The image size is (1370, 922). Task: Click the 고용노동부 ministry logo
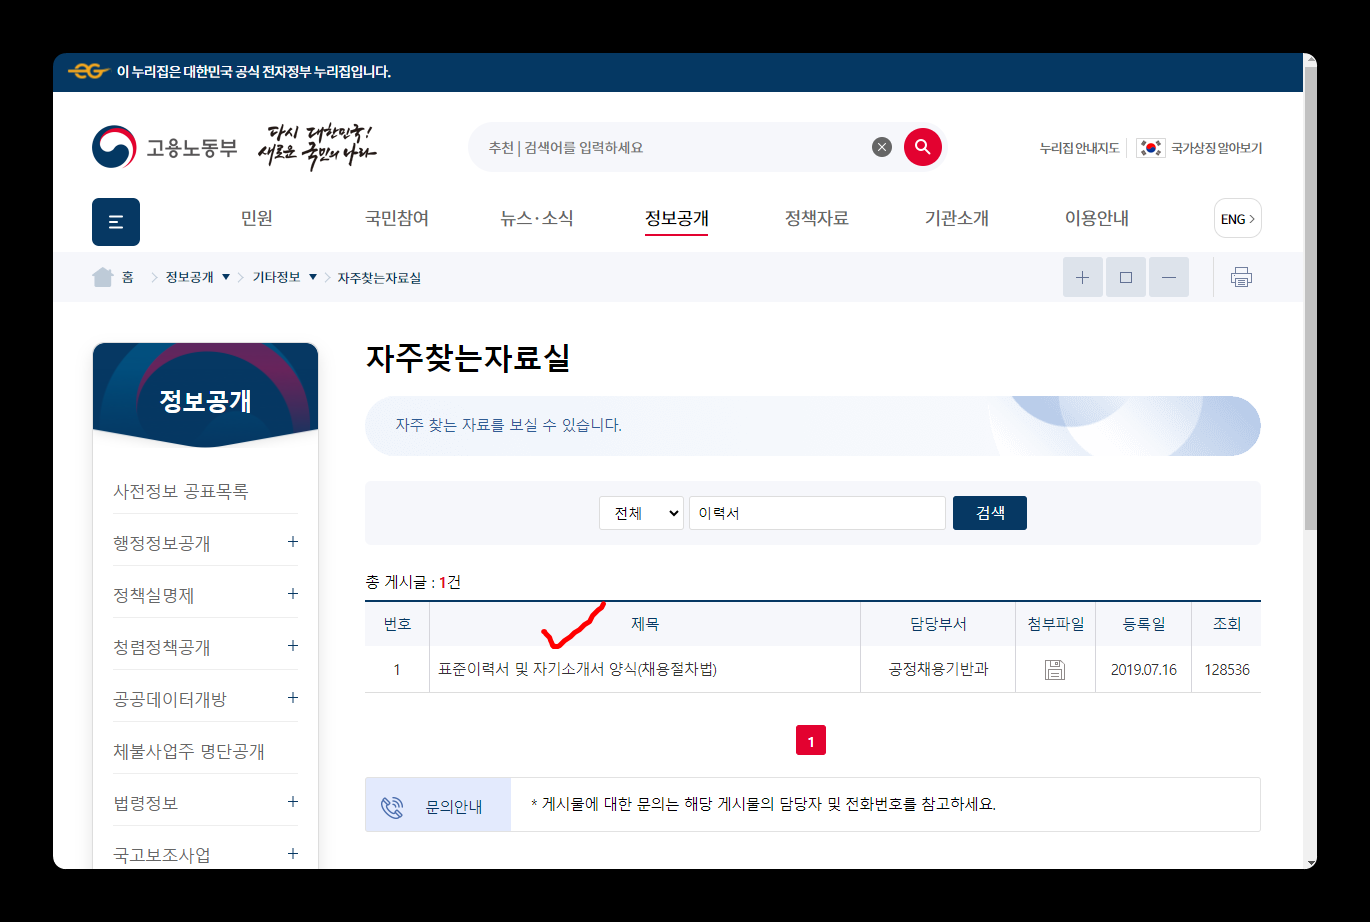pyautogui.click(x=165, y=148)
